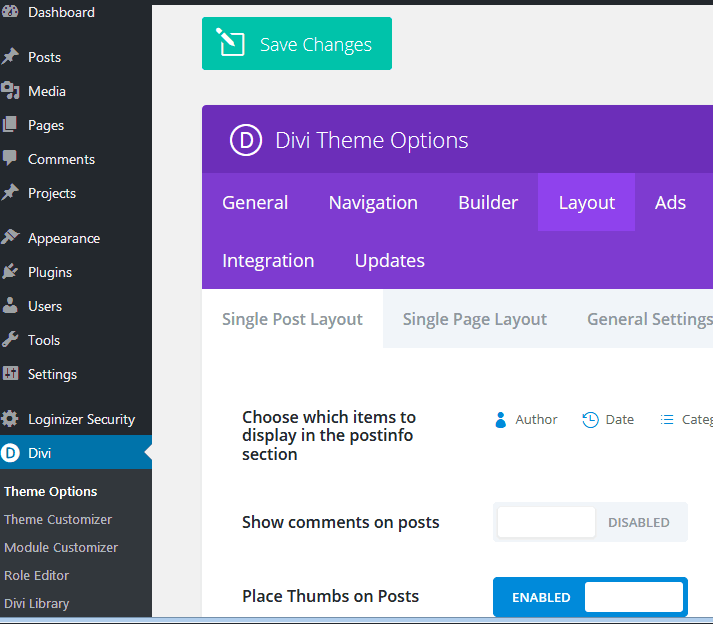Open the Theme Options submenu link
Image resolution: width=713 pixels, height=624 pixels.
click(50, 491)
